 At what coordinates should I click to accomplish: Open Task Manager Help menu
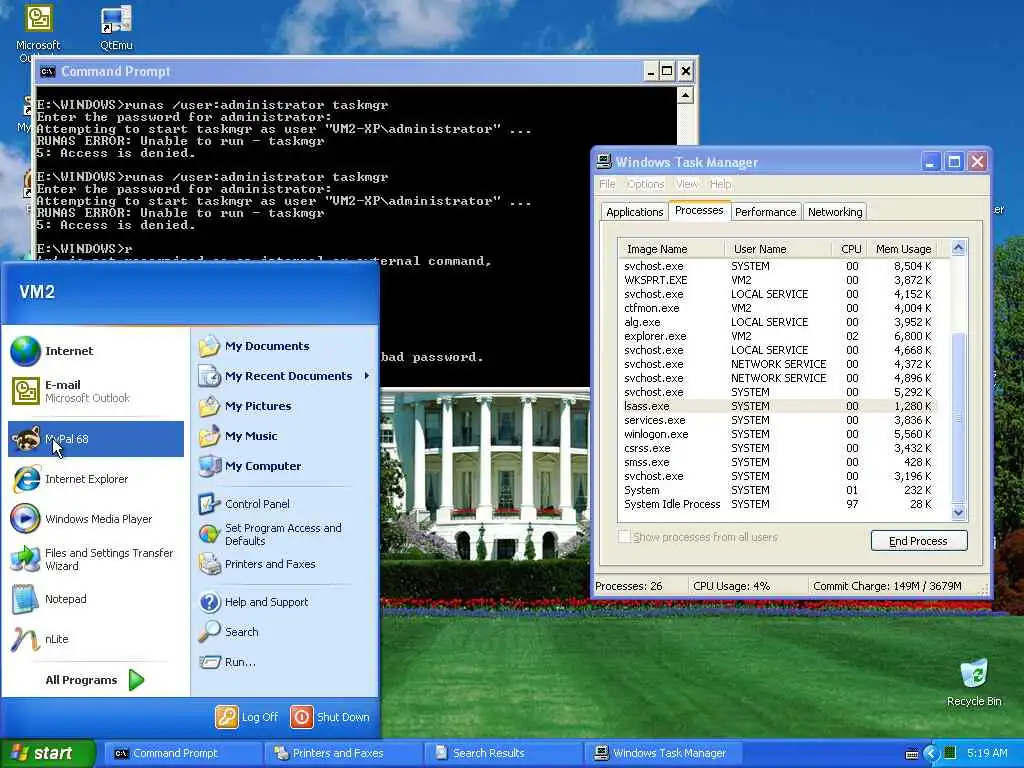[x=720, y=184]
